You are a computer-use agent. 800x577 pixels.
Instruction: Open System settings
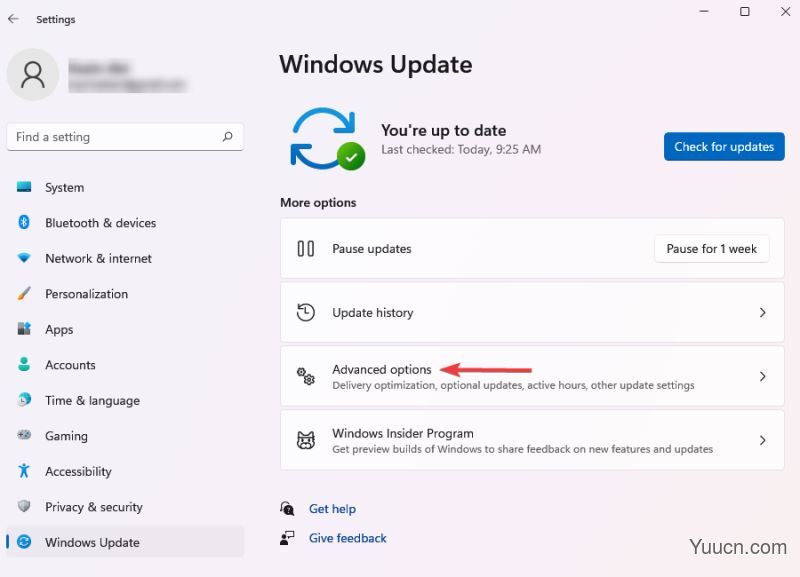pos(125,187)
